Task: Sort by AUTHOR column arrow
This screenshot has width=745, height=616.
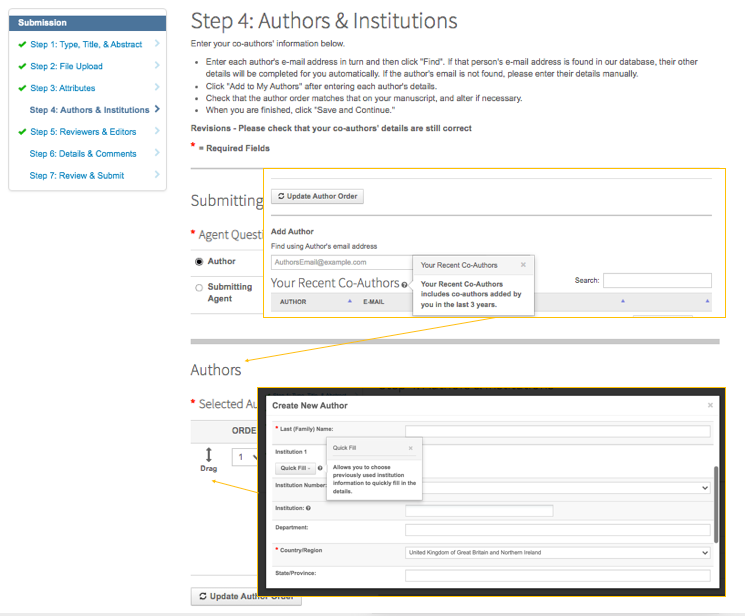Action: tap(350, 301)
